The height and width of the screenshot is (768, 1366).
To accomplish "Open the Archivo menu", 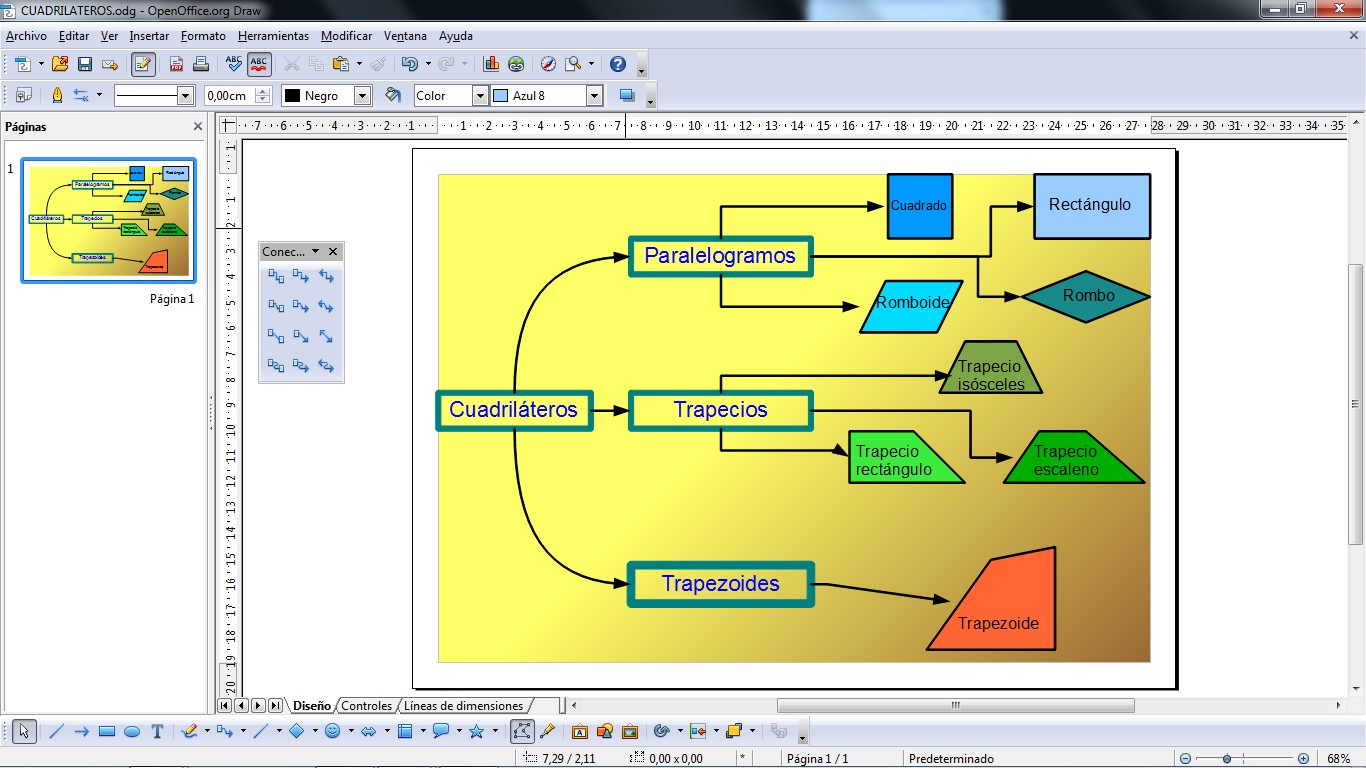I will tap(26, 36).
